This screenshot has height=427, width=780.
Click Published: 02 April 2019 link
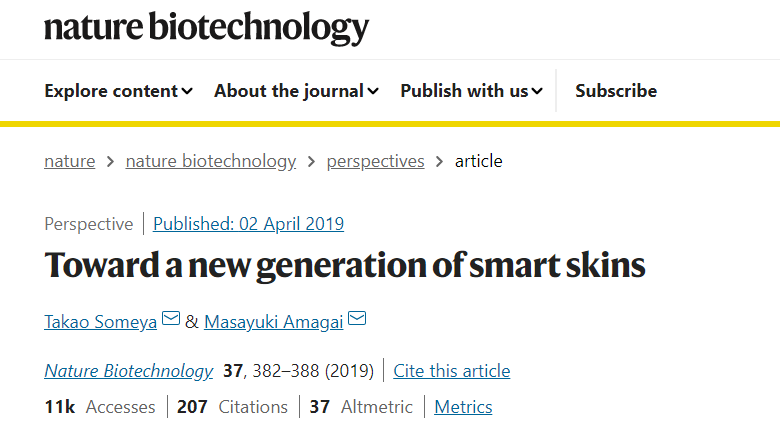click(248, 224)
